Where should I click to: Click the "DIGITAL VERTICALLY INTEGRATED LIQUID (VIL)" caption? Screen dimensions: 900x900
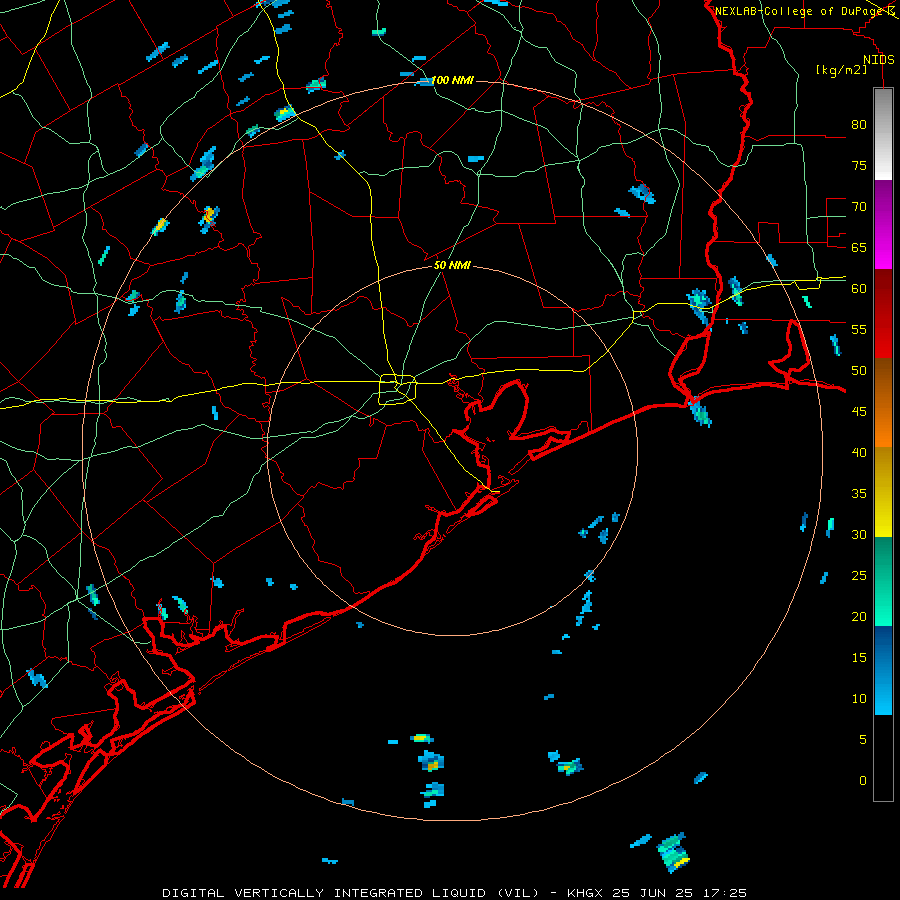350,893
